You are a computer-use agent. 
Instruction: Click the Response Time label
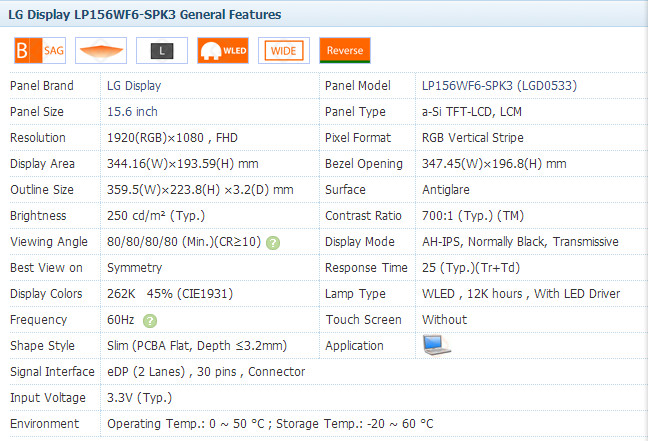click(x=366, y=268)
